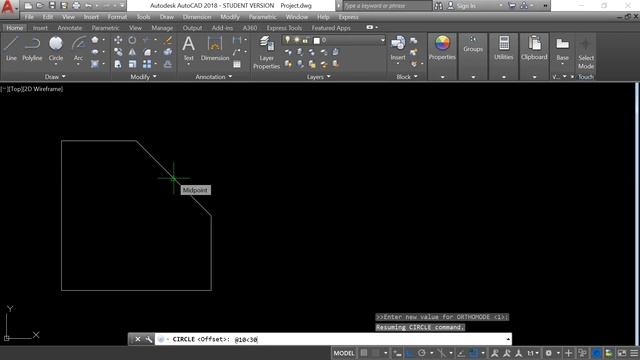Viewport: 640px width, 360px height.
Task: Open the Utilities calculator panel
Action: pyautogui.click(x=504, y=48)
